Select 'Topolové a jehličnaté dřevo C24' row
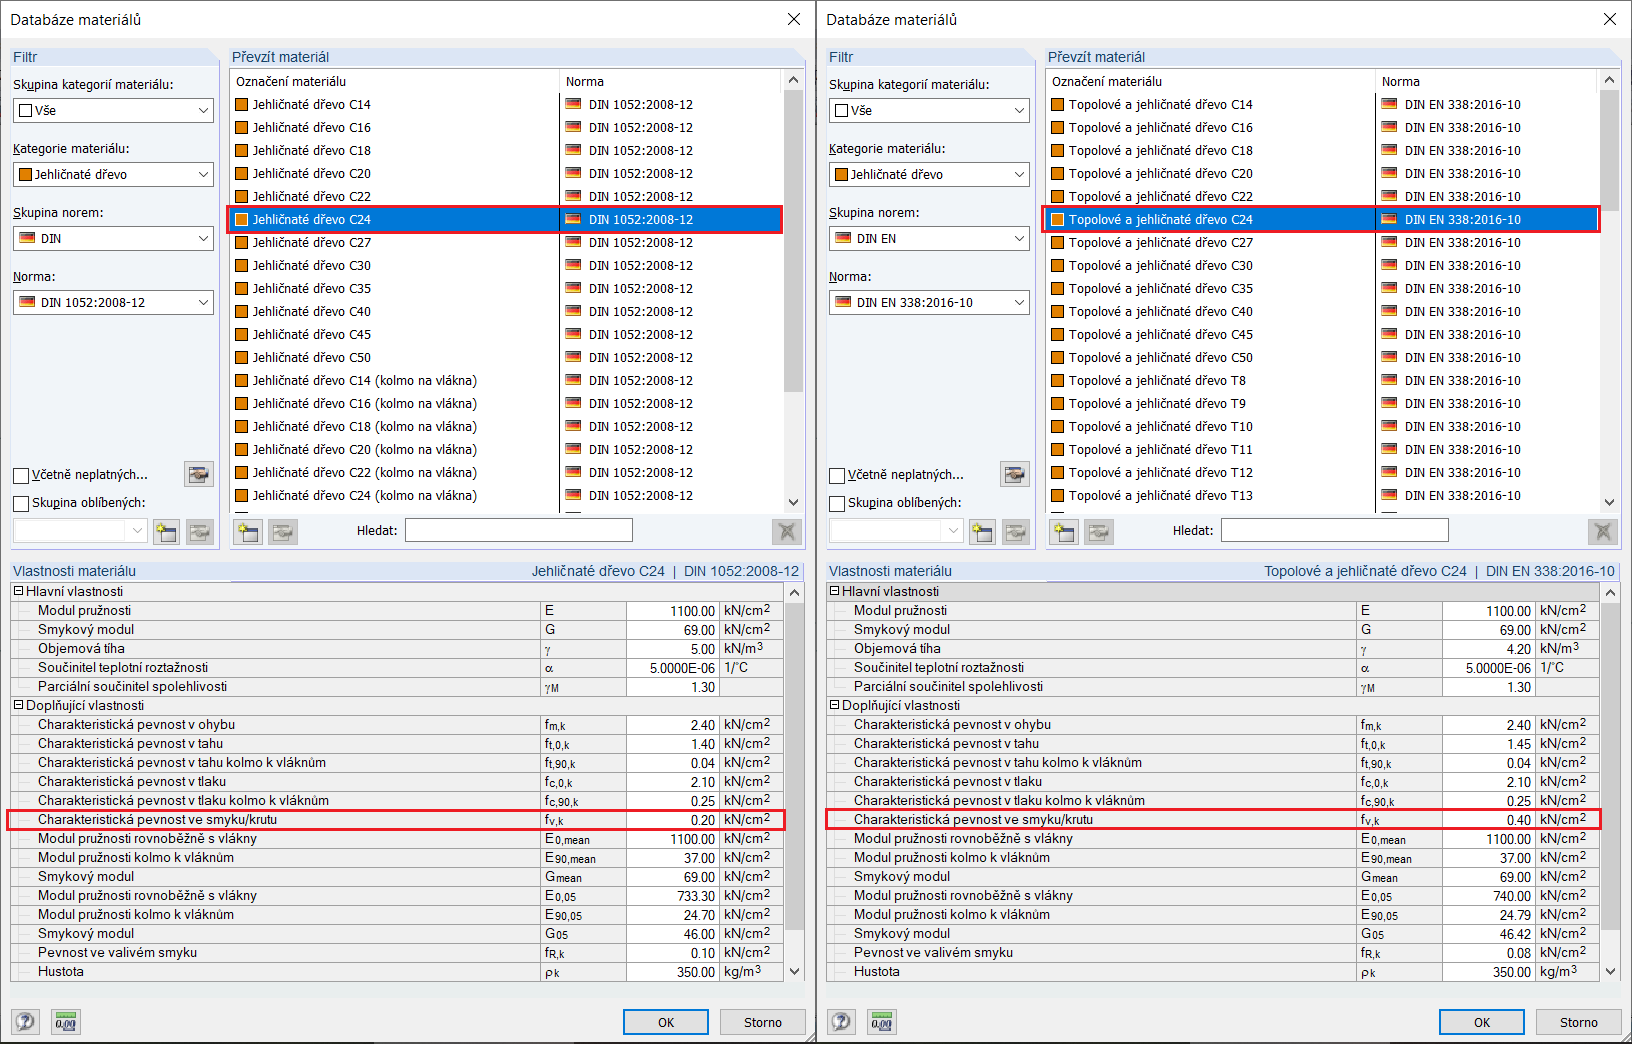This screenshot has height=1044, width=1634. click(1322, 219)
